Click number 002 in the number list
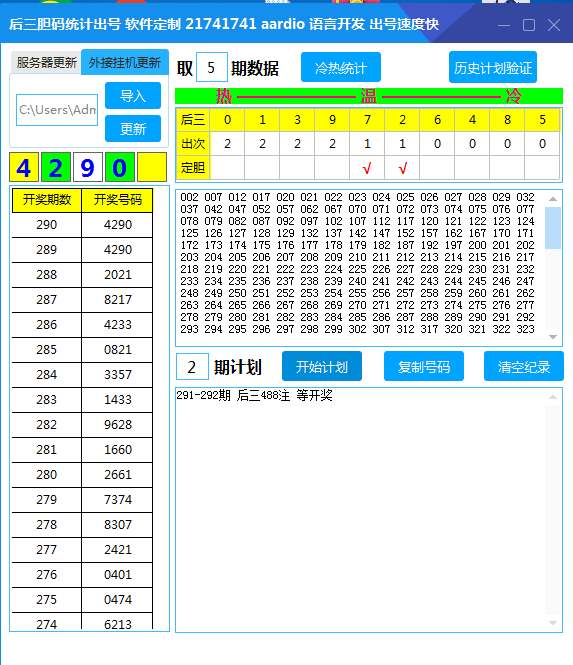The image size is (573, 665). (x=189, y=197)
